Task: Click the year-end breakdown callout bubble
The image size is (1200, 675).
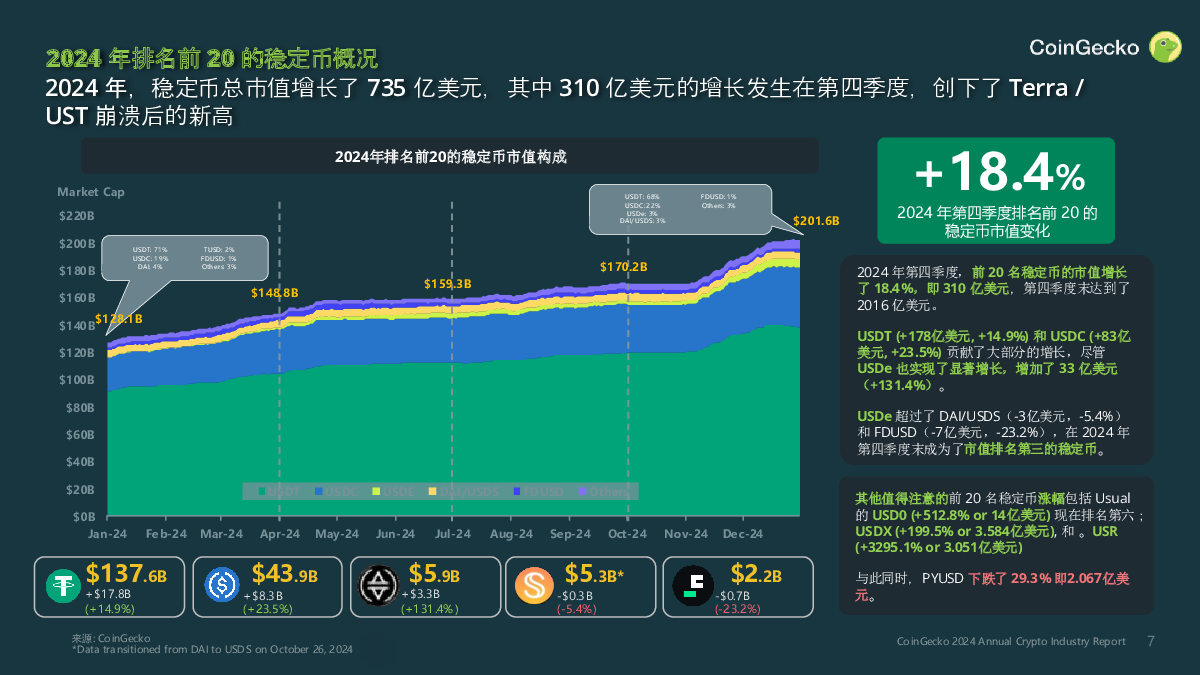Action: coord(680,207)
